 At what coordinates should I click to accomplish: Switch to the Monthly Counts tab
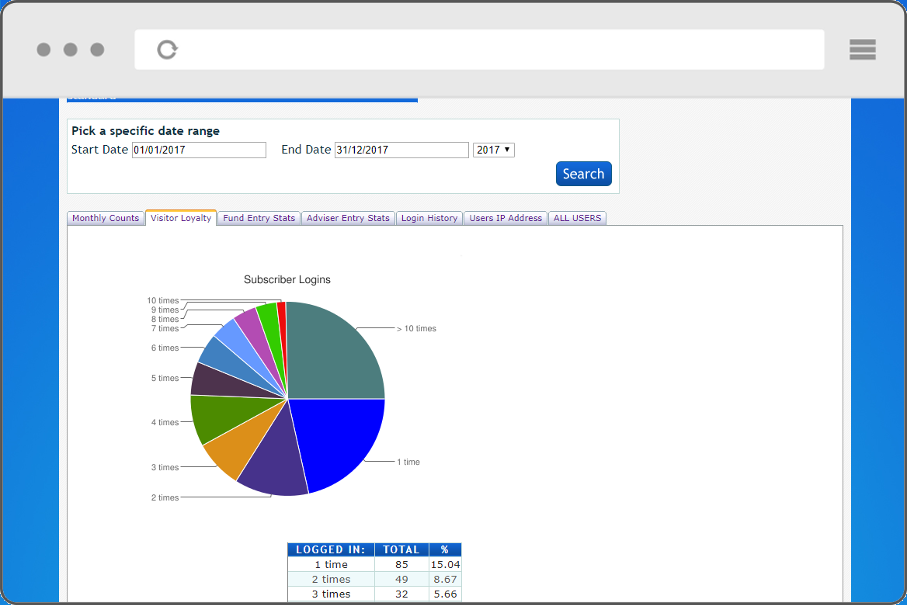pyautogui.click(x=106, y=218)
